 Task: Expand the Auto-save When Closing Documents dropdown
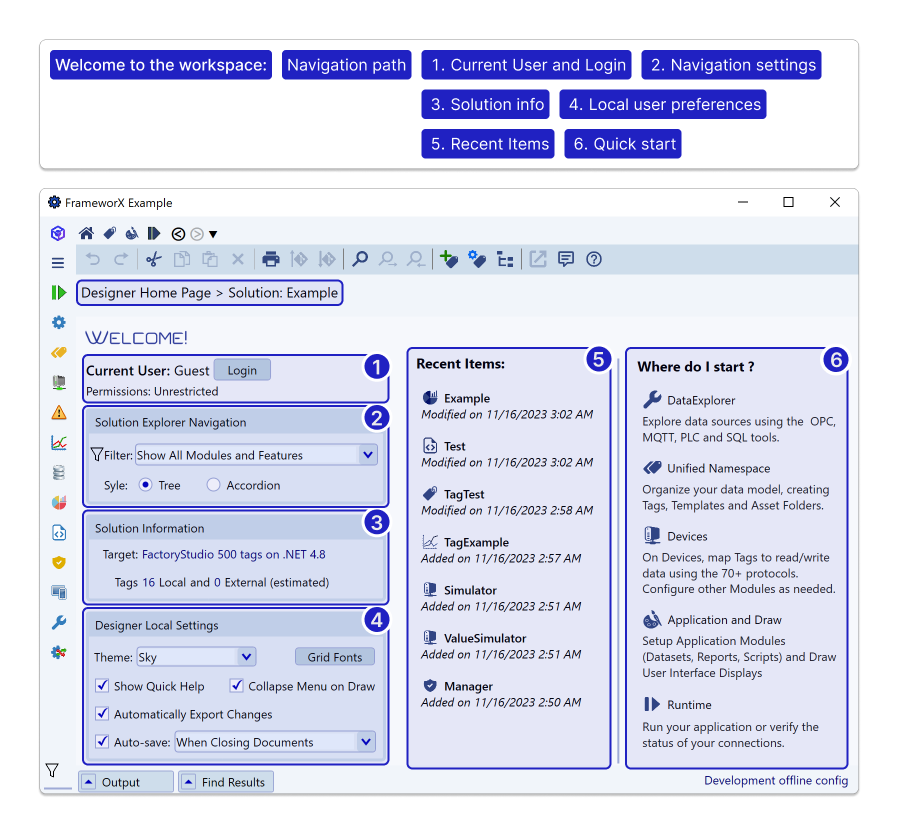click(x=366, y=742)
